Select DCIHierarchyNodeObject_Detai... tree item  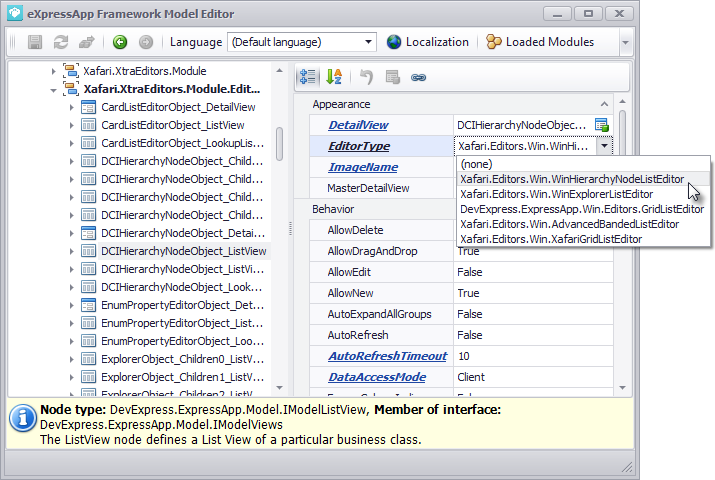coord(182,233)
